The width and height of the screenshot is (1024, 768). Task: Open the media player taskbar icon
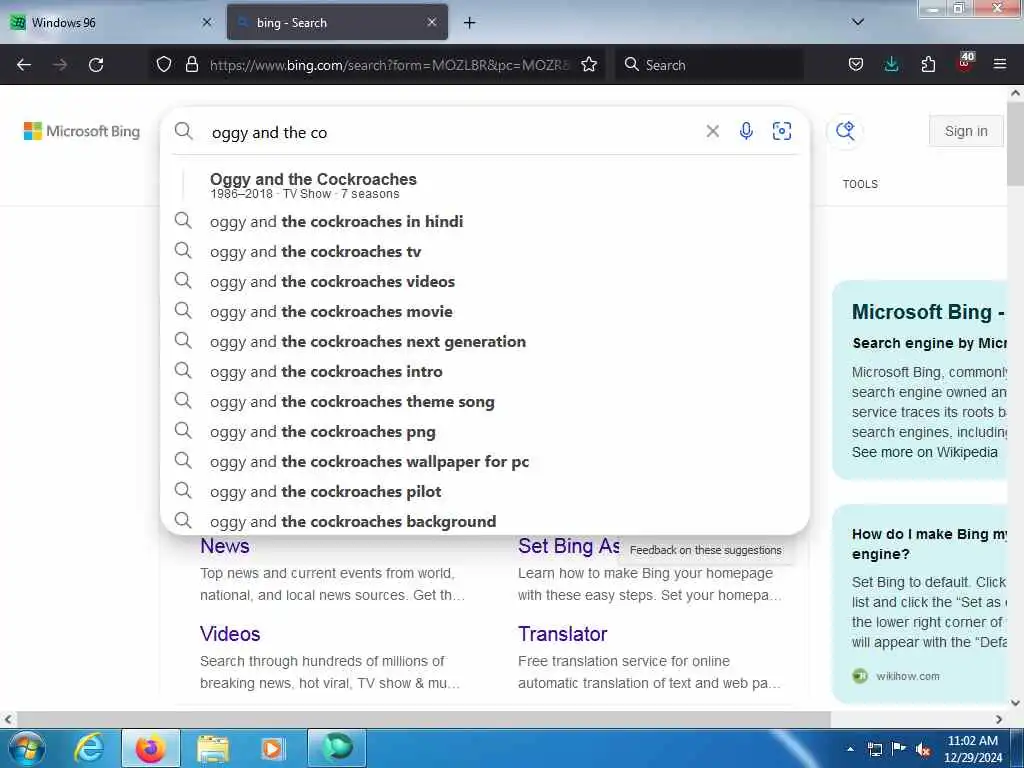click(x=273, y=749)
